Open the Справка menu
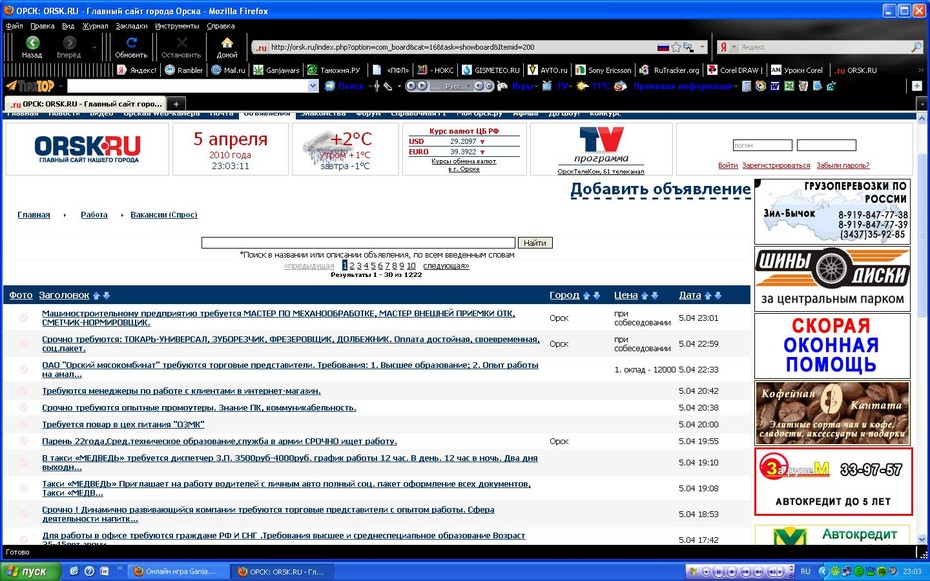Image resolution: width=930 pixels, height=581 pixels. [221, 26]
